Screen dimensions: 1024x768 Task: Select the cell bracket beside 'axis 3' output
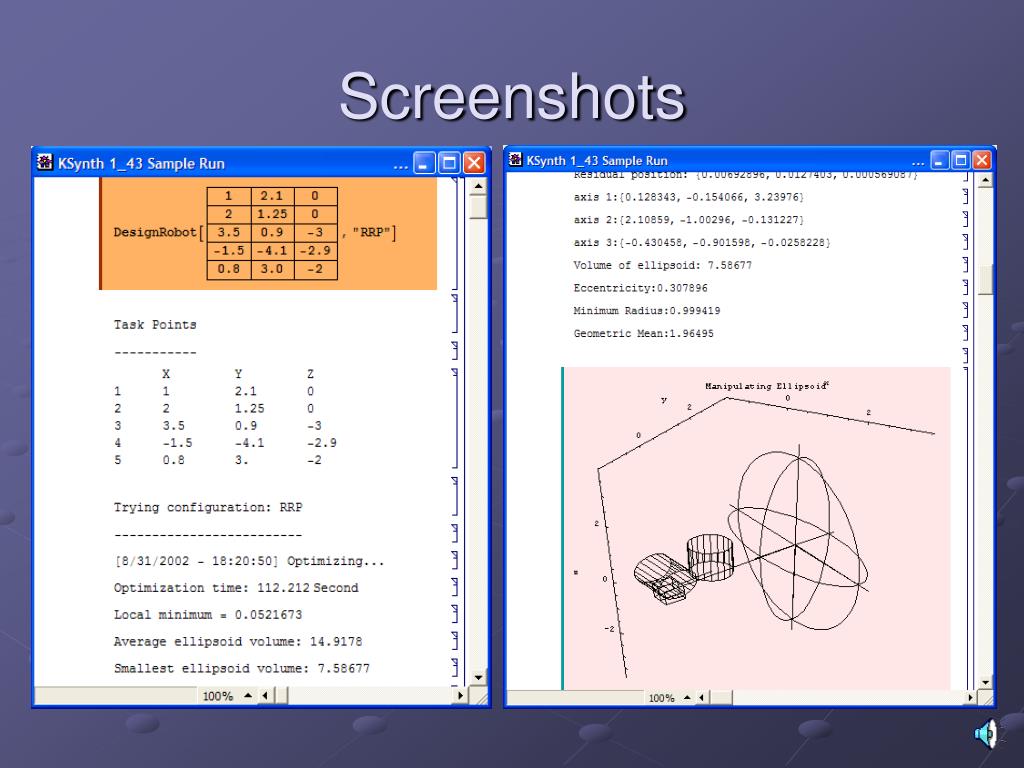click(x=966, y=242)
